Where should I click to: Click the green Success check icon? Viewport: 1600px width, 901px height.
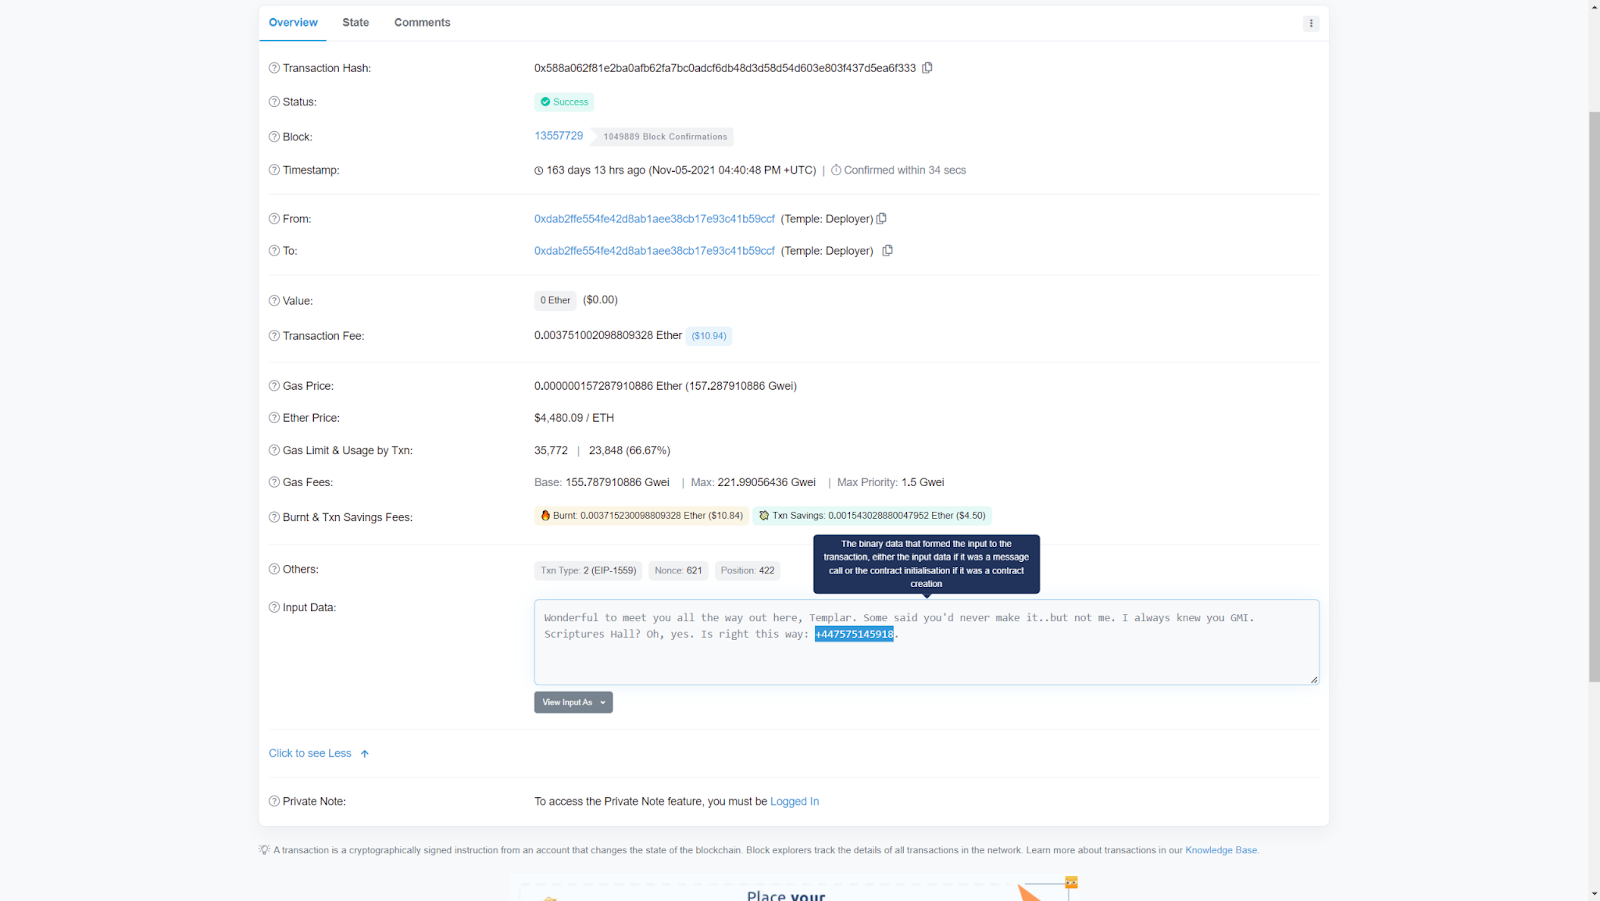[x=545, y=102]
